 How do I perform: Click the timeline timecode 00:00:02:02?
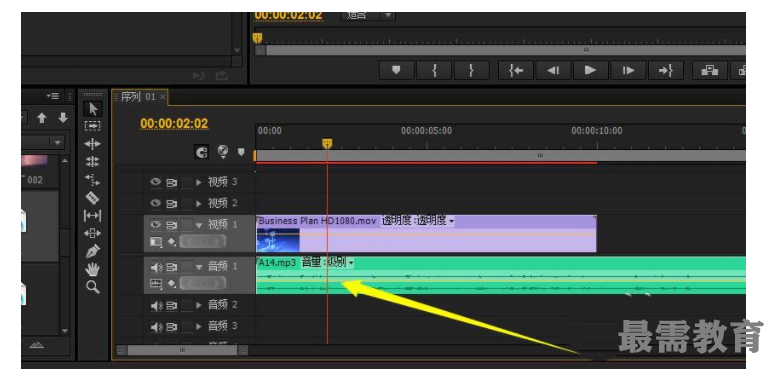(174, 124)
